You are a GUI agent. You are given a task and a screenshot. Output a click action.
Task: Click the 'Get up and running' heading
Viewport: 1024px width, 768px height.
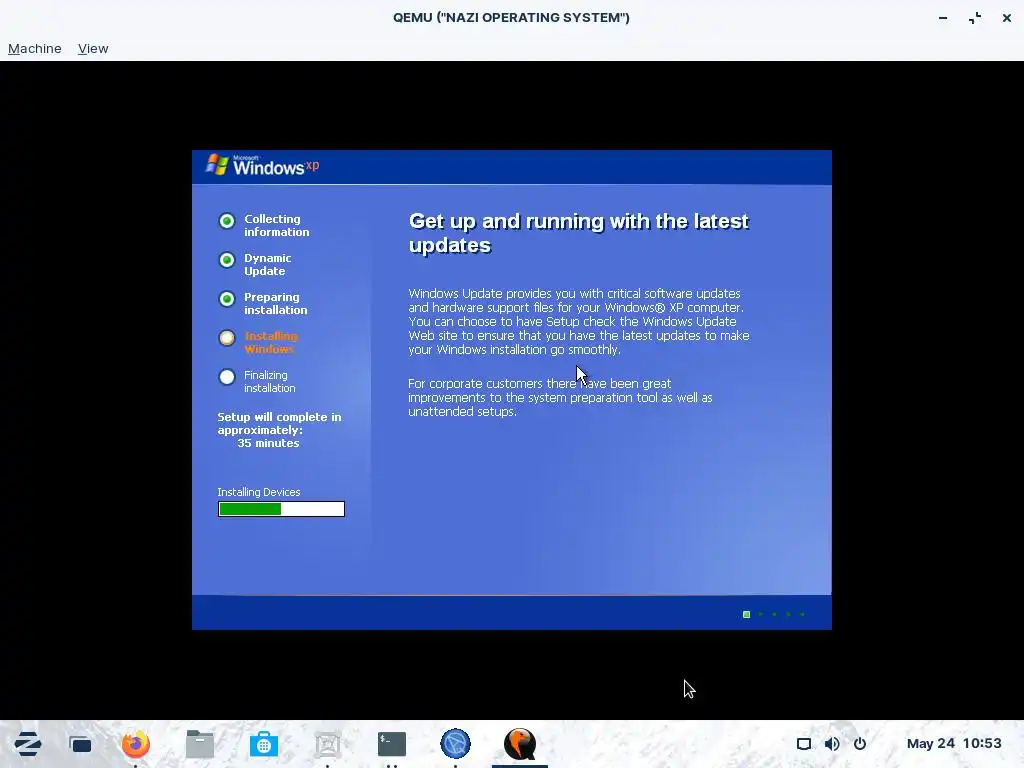(579, 233)
